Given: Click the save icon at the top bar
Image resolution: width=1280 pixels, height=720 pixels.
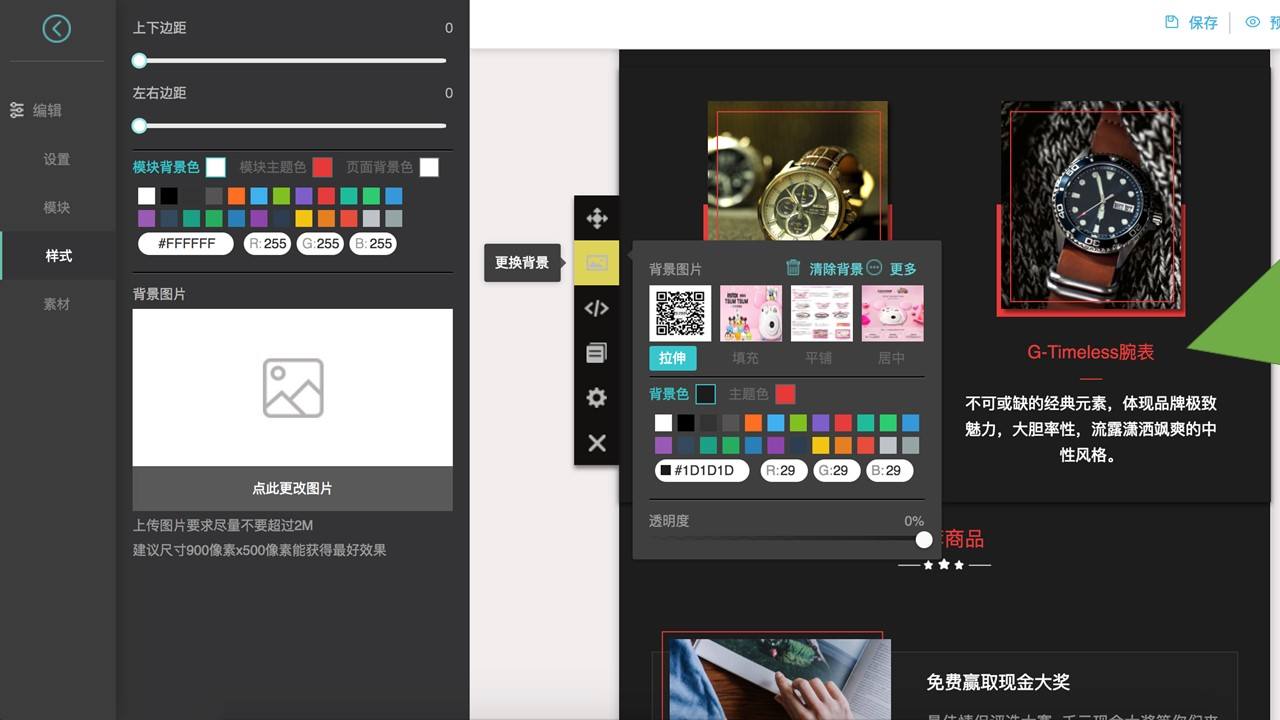Looking at the screenshot, I should [1172, 22].
